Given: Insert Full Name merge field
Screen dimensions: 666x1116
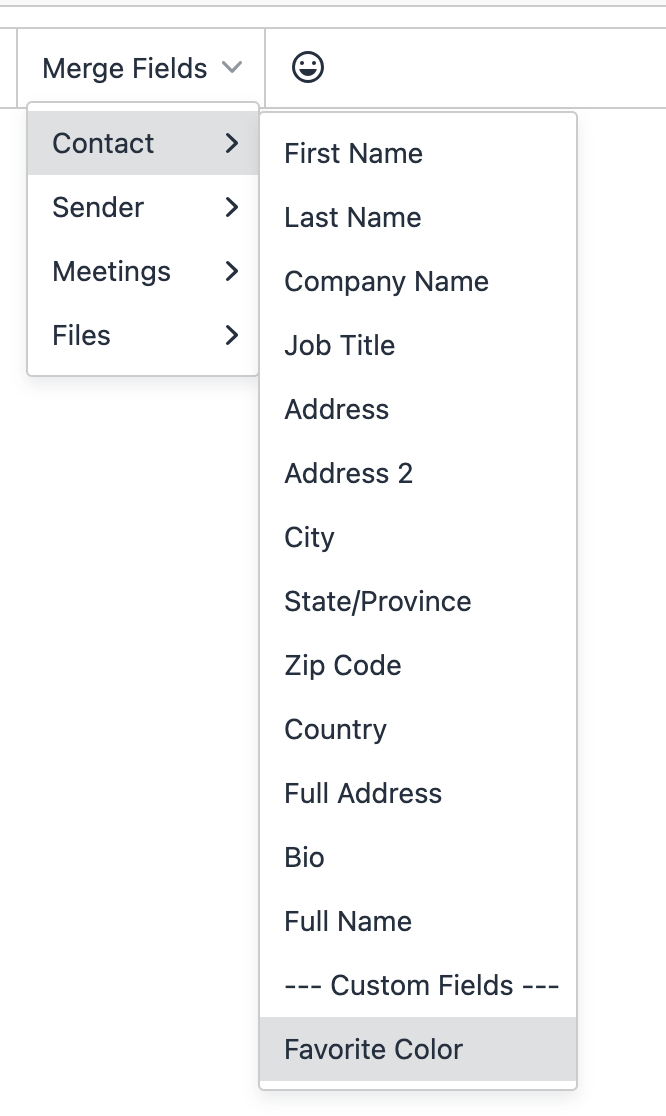Looking at the screenshot, I should (418, 922).
